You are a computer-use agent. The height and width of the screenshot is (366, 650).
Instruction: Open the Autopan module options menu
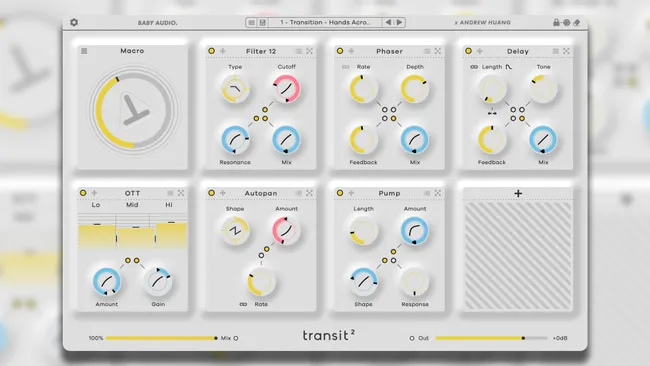tap(298, 193)
